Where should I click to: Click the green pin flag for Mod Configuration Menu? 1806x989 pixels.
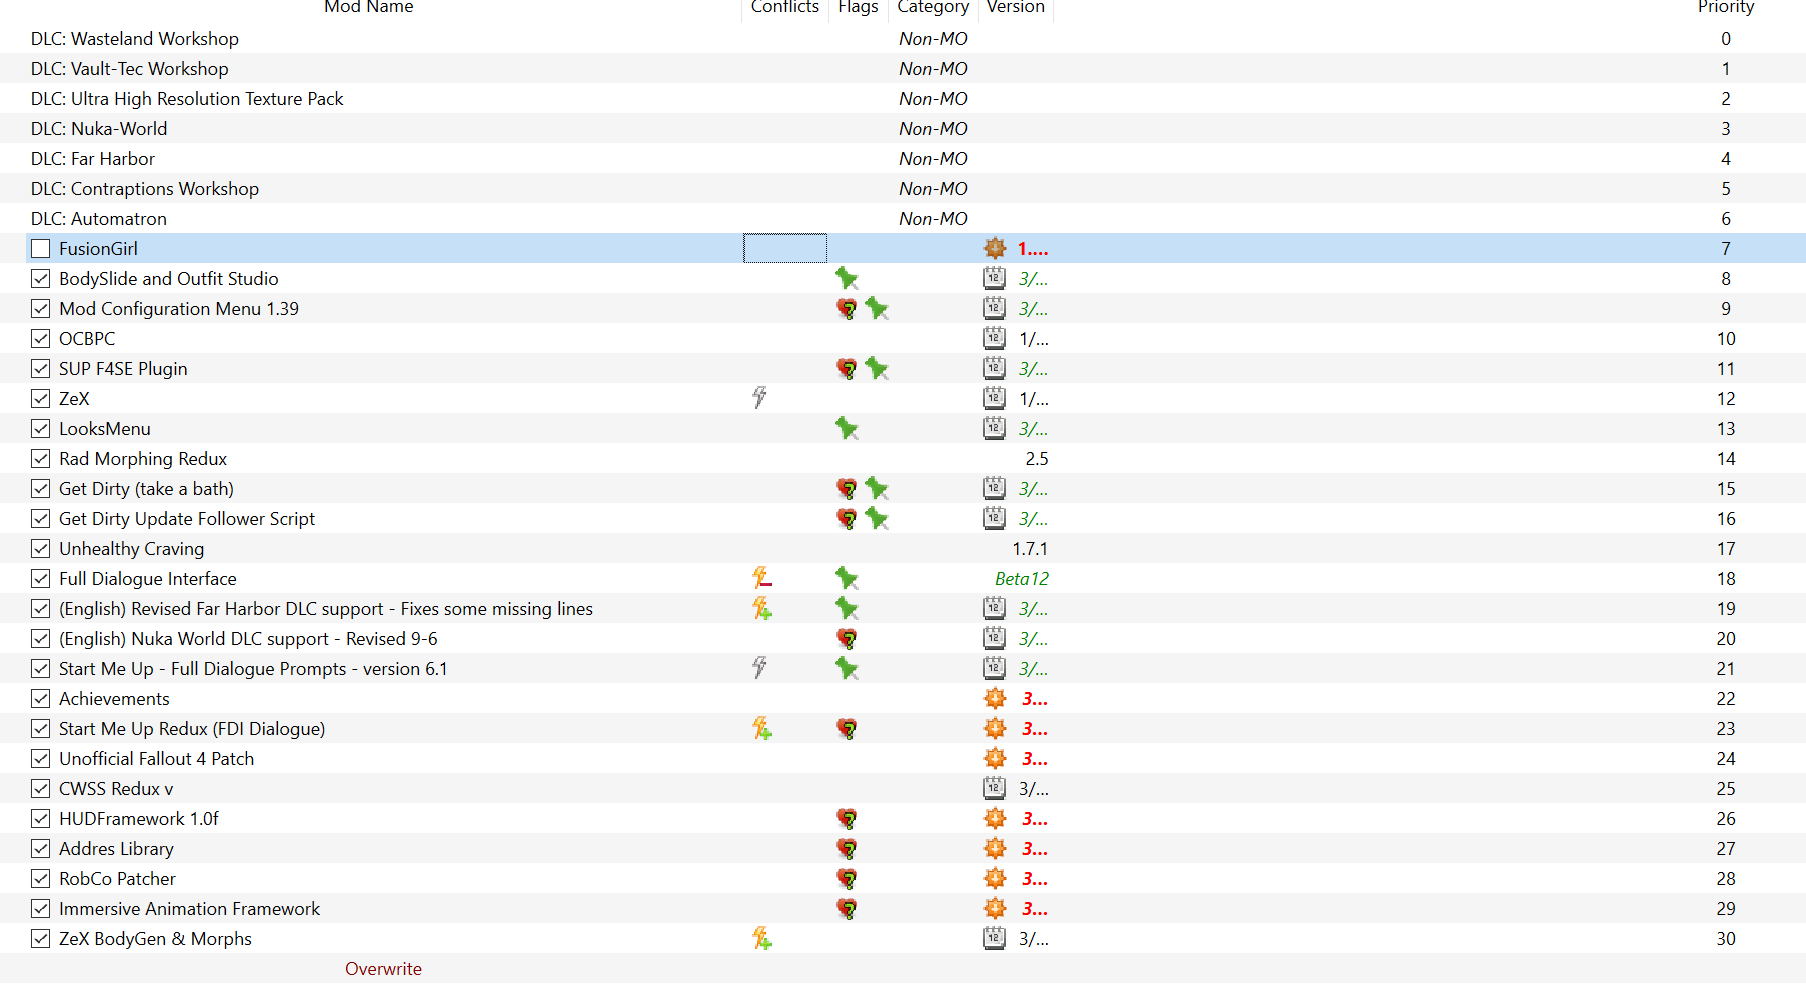tap(877, 308)
